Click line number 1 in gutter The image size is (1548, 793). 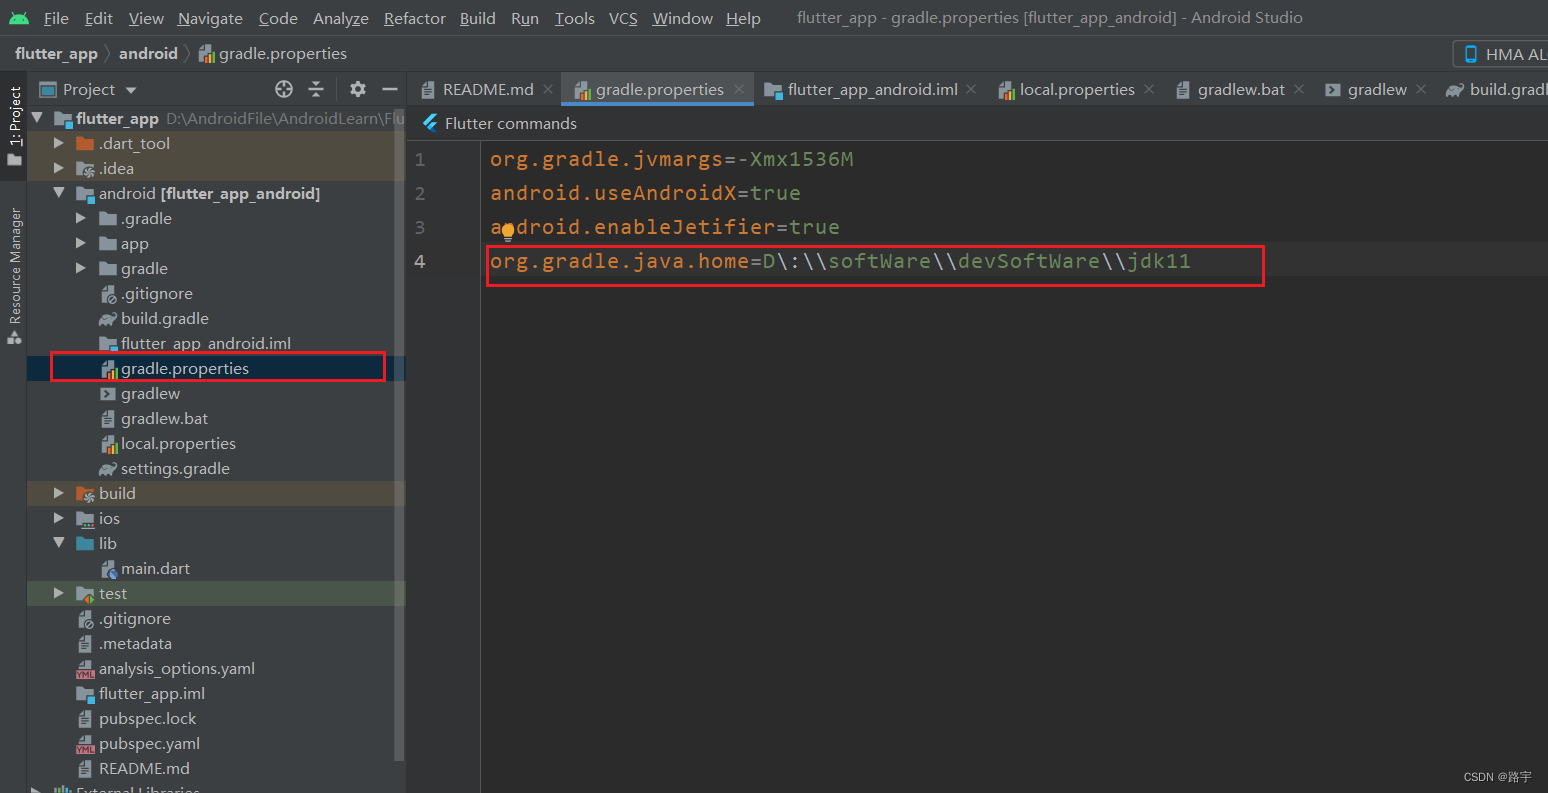[420, 160]
